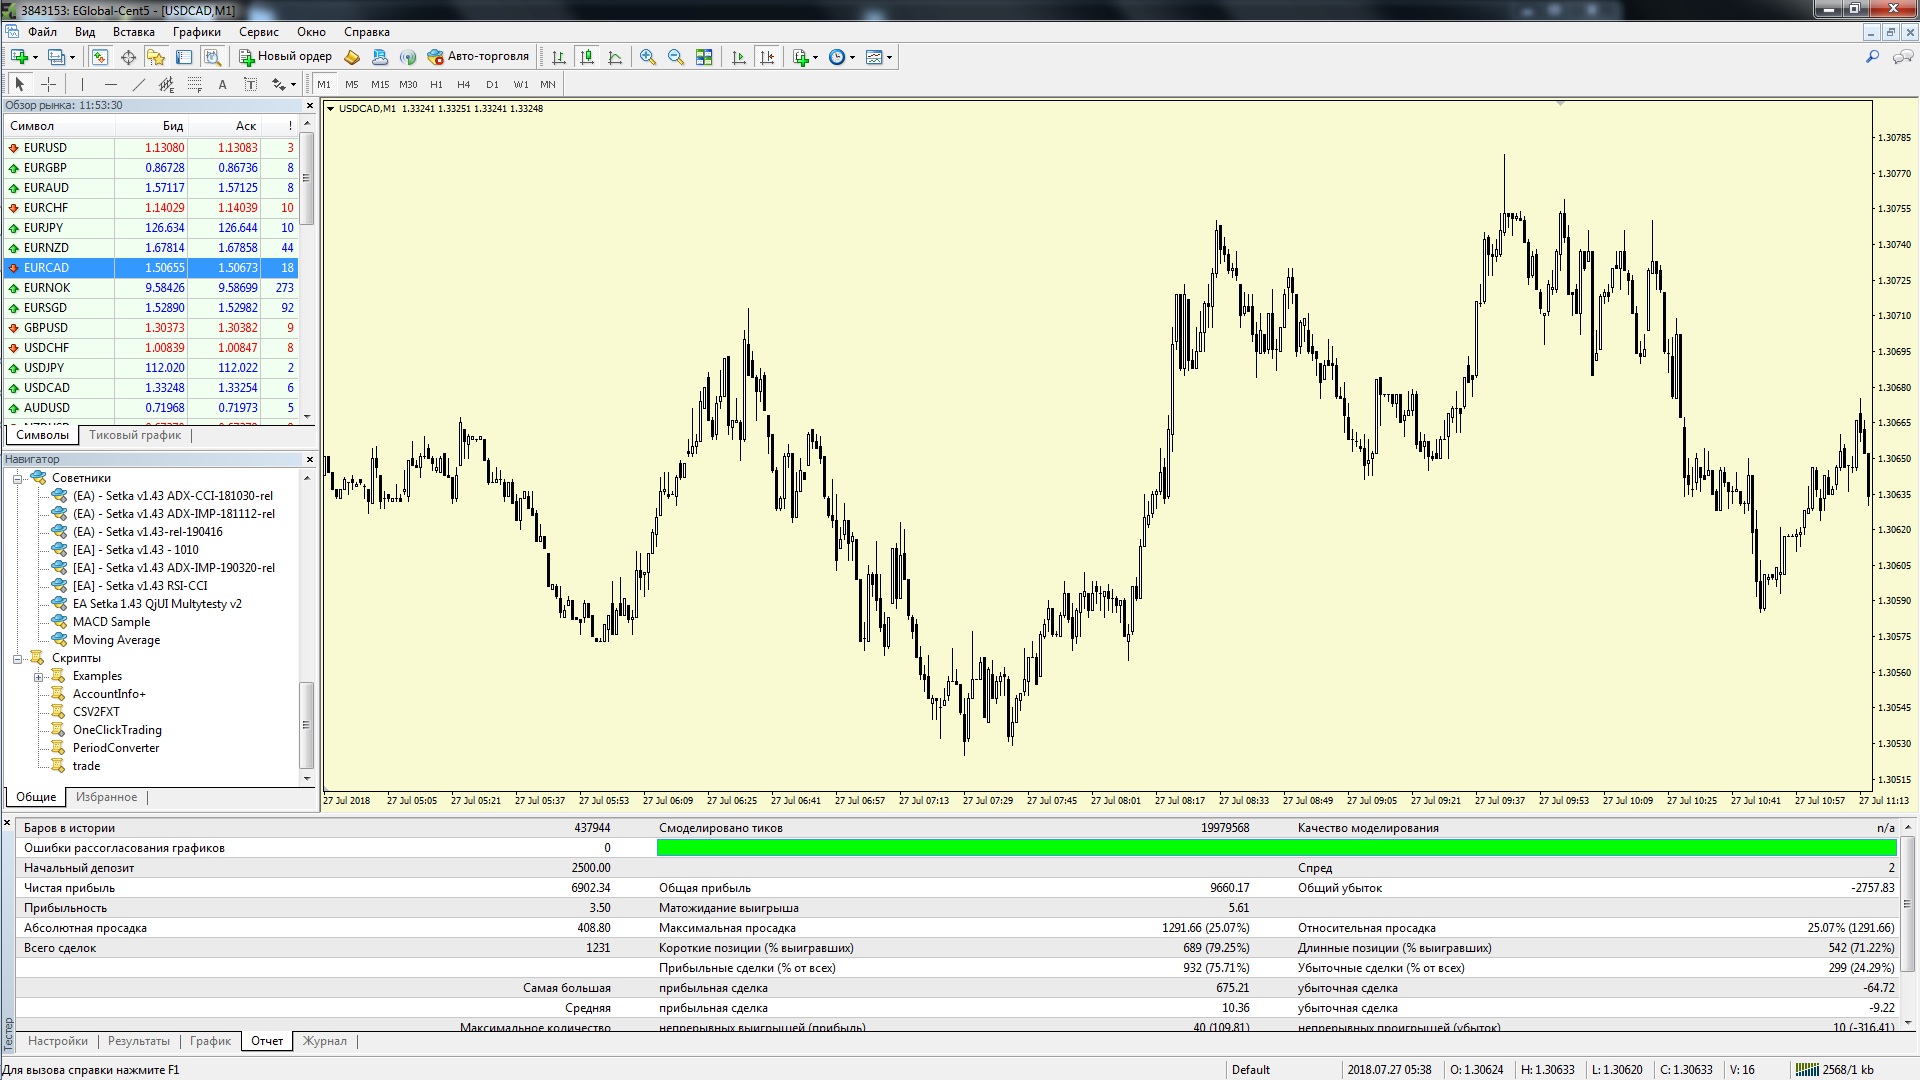Switch chart to candlestick mode
Screen dimensions: 1920x1080
coord(587,57)
